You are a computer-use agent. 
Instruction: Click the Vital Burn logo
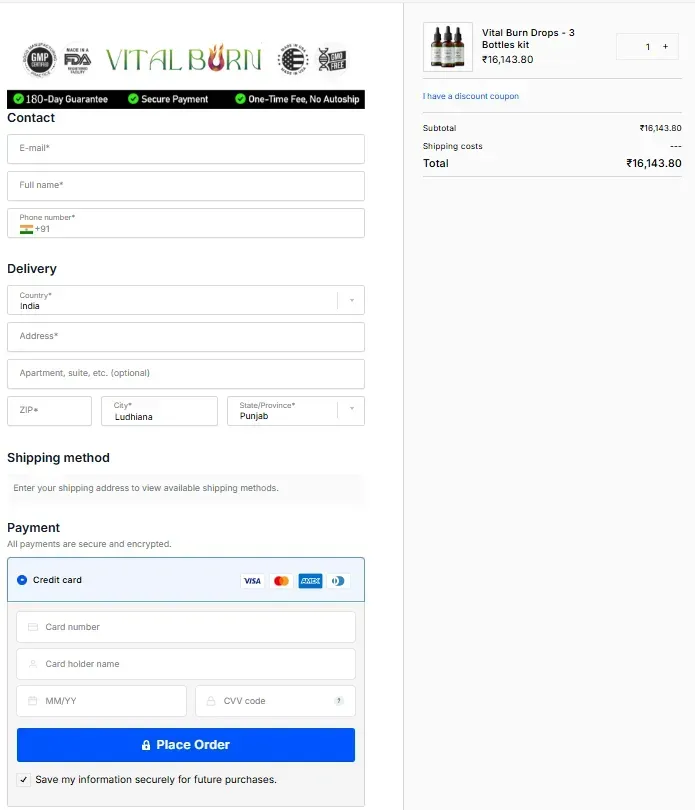pos(183,58)
